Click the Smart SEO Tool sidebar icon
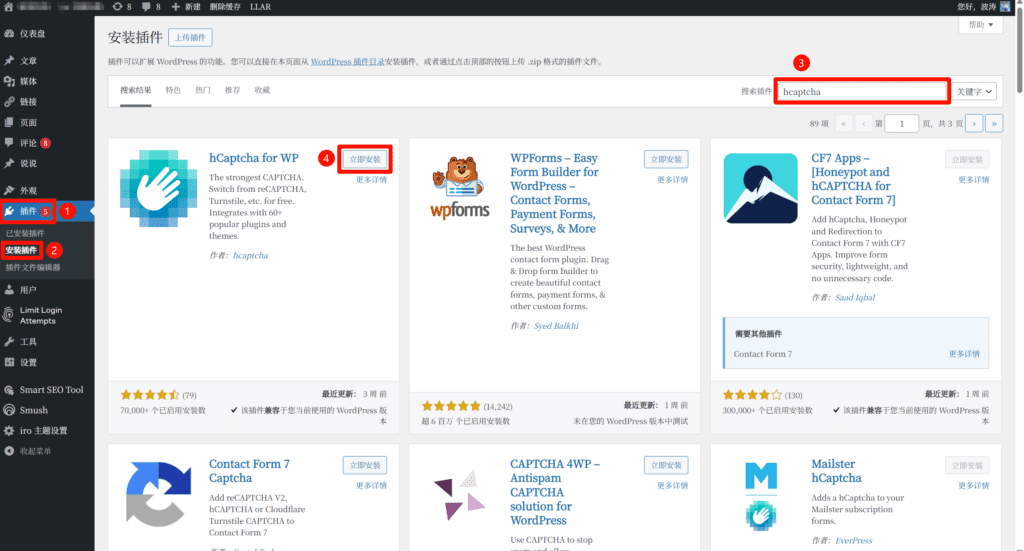The height and width of the screenshot is (551, 1024). click(x=9, y=390)
